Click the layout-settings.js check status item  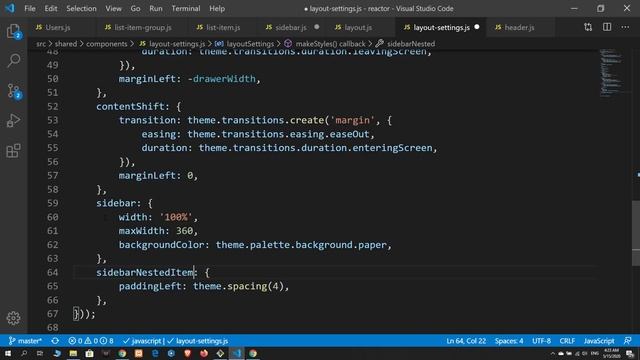click(198, 341)
